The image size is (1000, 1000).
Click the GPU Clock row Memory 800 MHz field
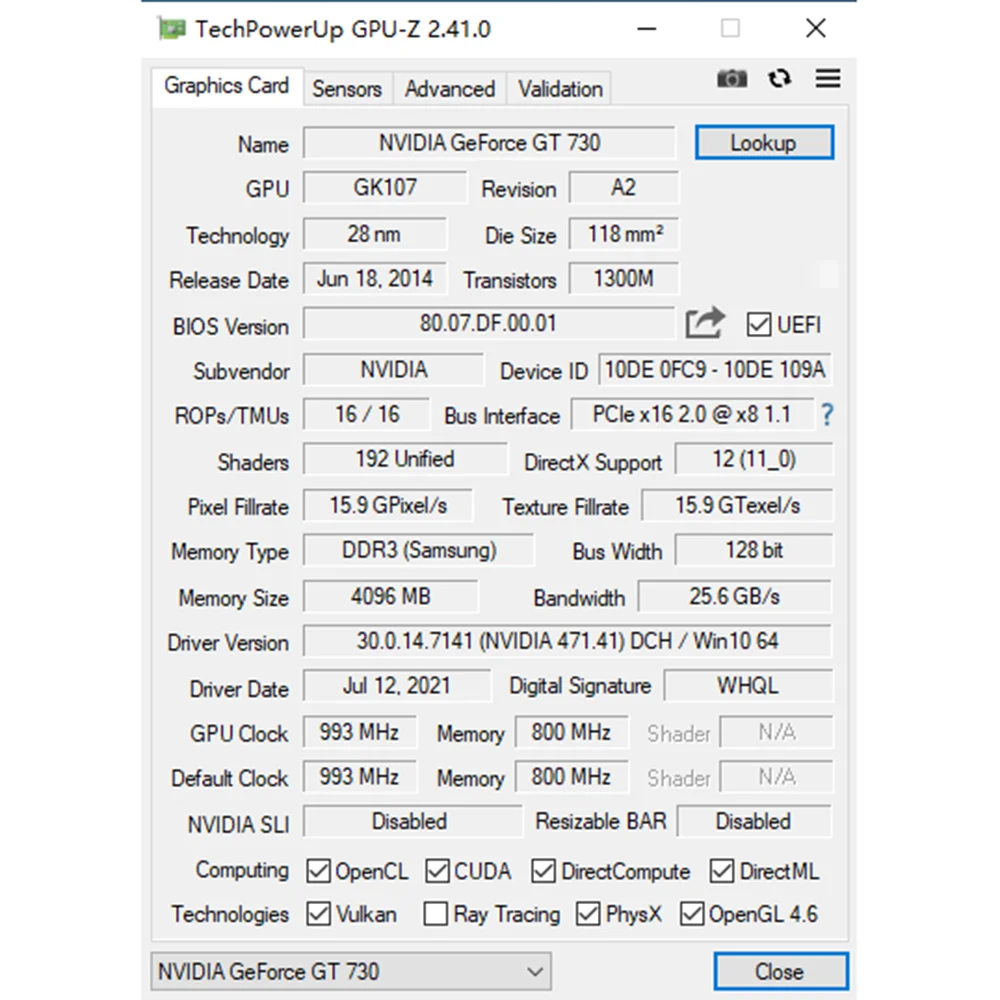click(571, 732)
